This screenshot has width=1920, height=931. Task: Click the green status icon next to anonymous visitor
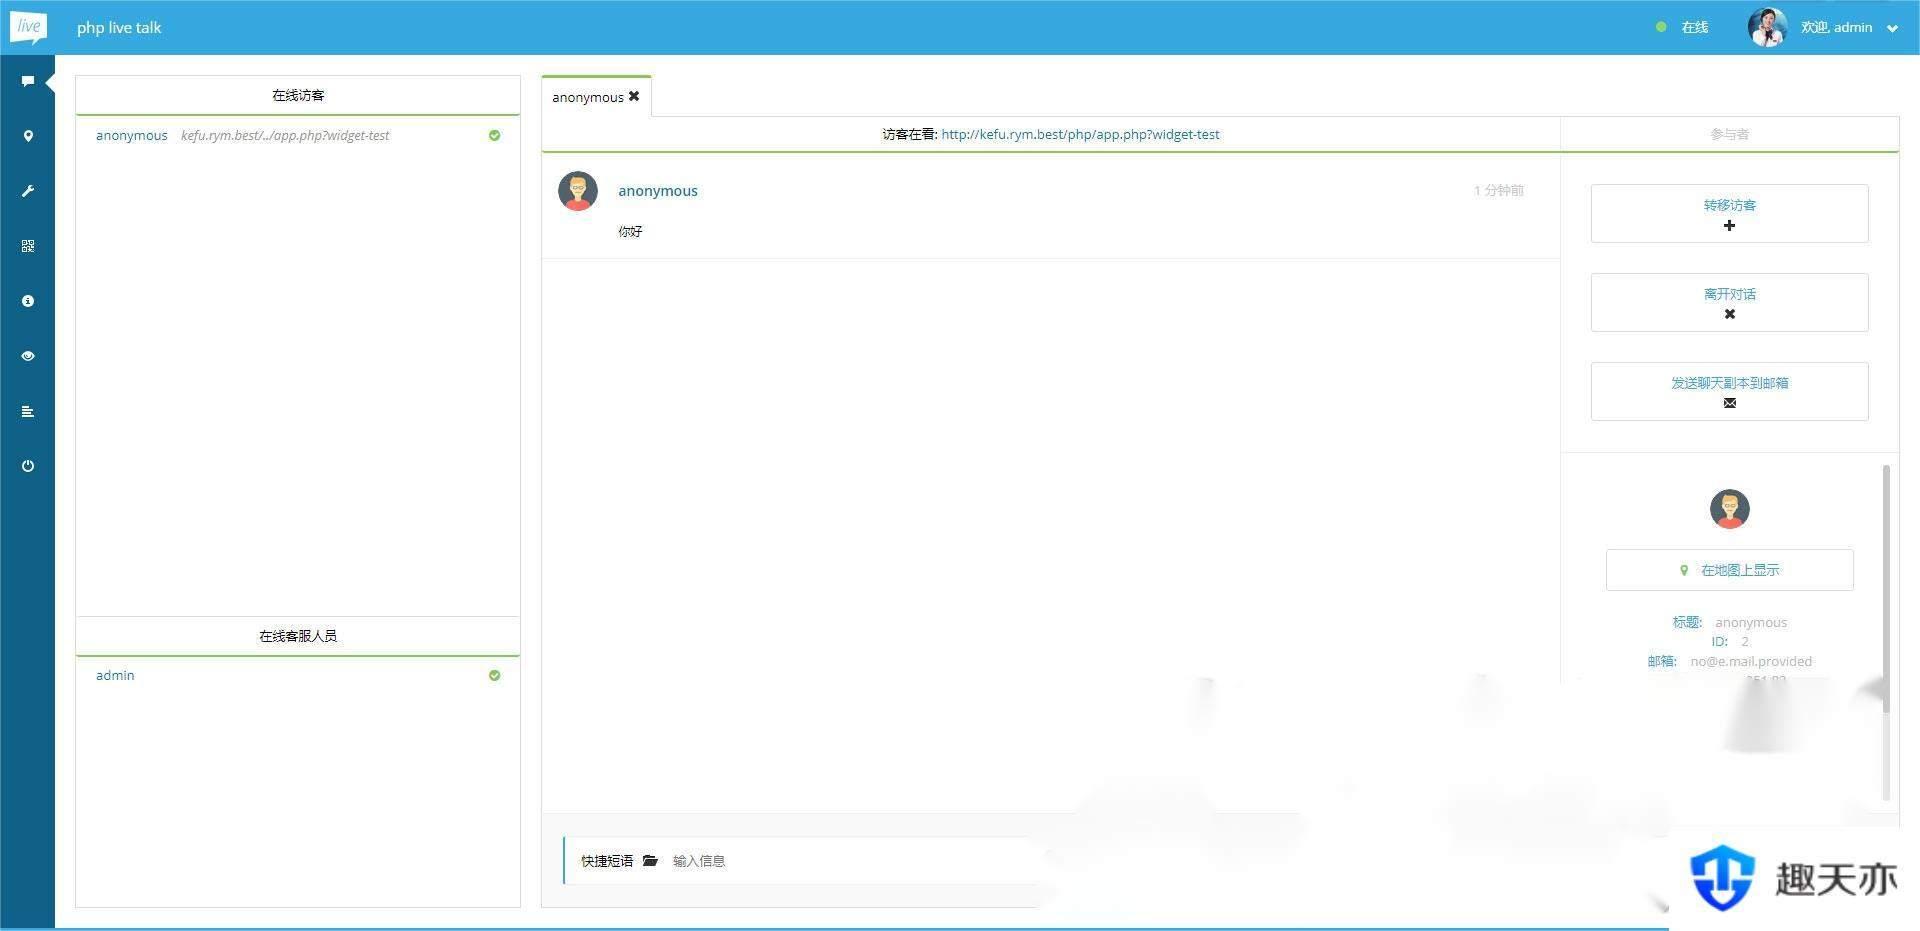point(494,135)
